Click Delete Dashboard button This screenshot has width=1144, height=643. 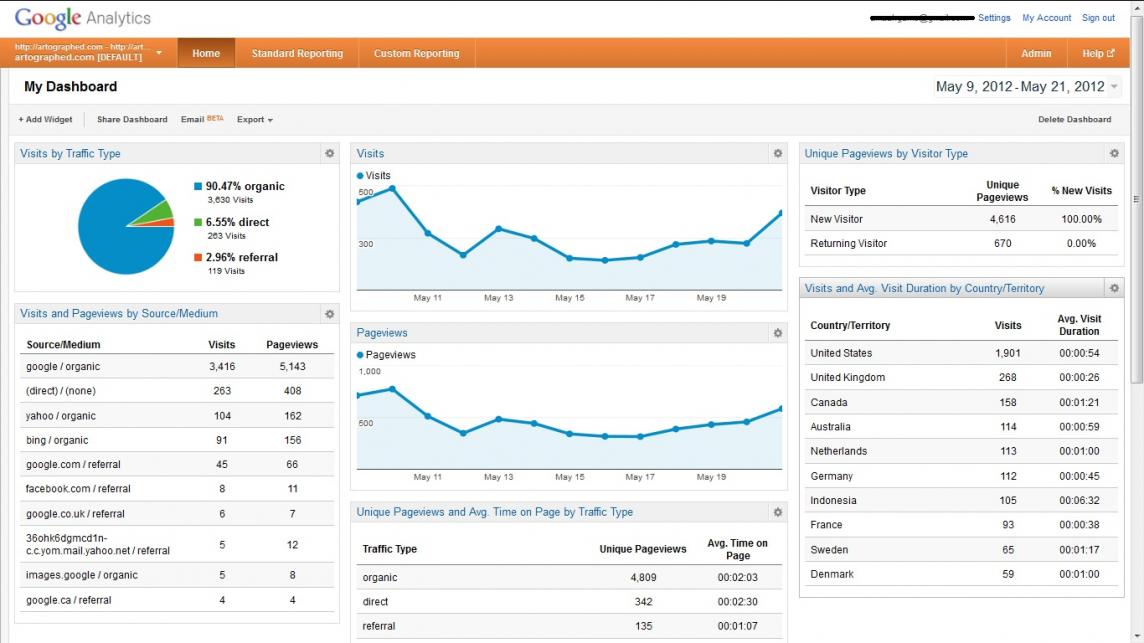(1075, 120)
